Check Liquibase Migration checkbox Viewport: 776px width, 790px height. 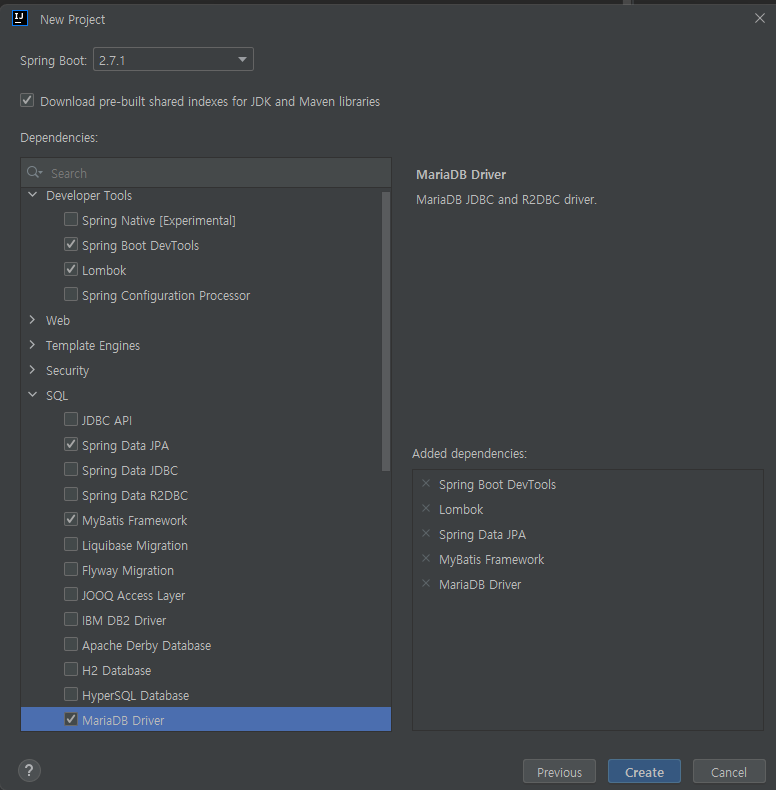click(x=71, y=544)
